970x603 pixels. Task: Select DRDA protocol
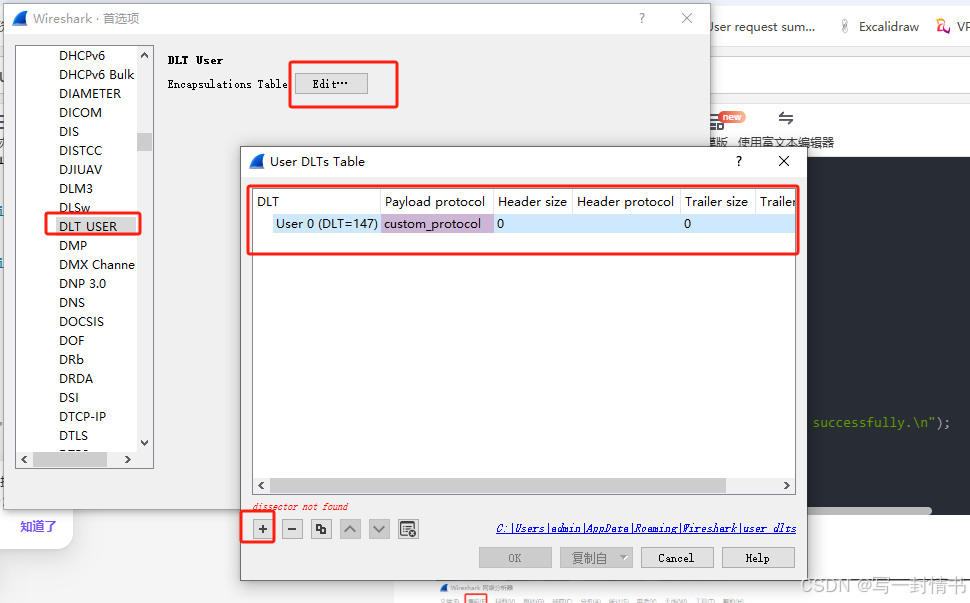pyautogui.click(x=76, y=378)
